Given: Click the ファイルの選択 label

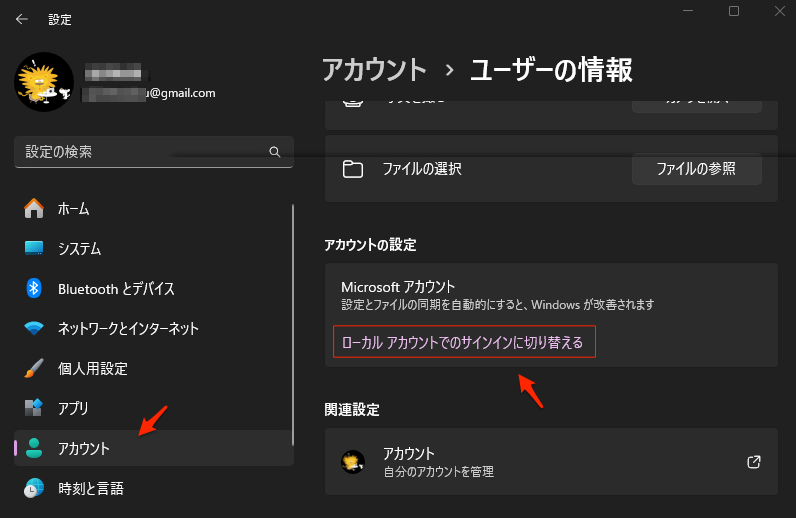Looking at the screenshot, I should click(x=422, y=169).
